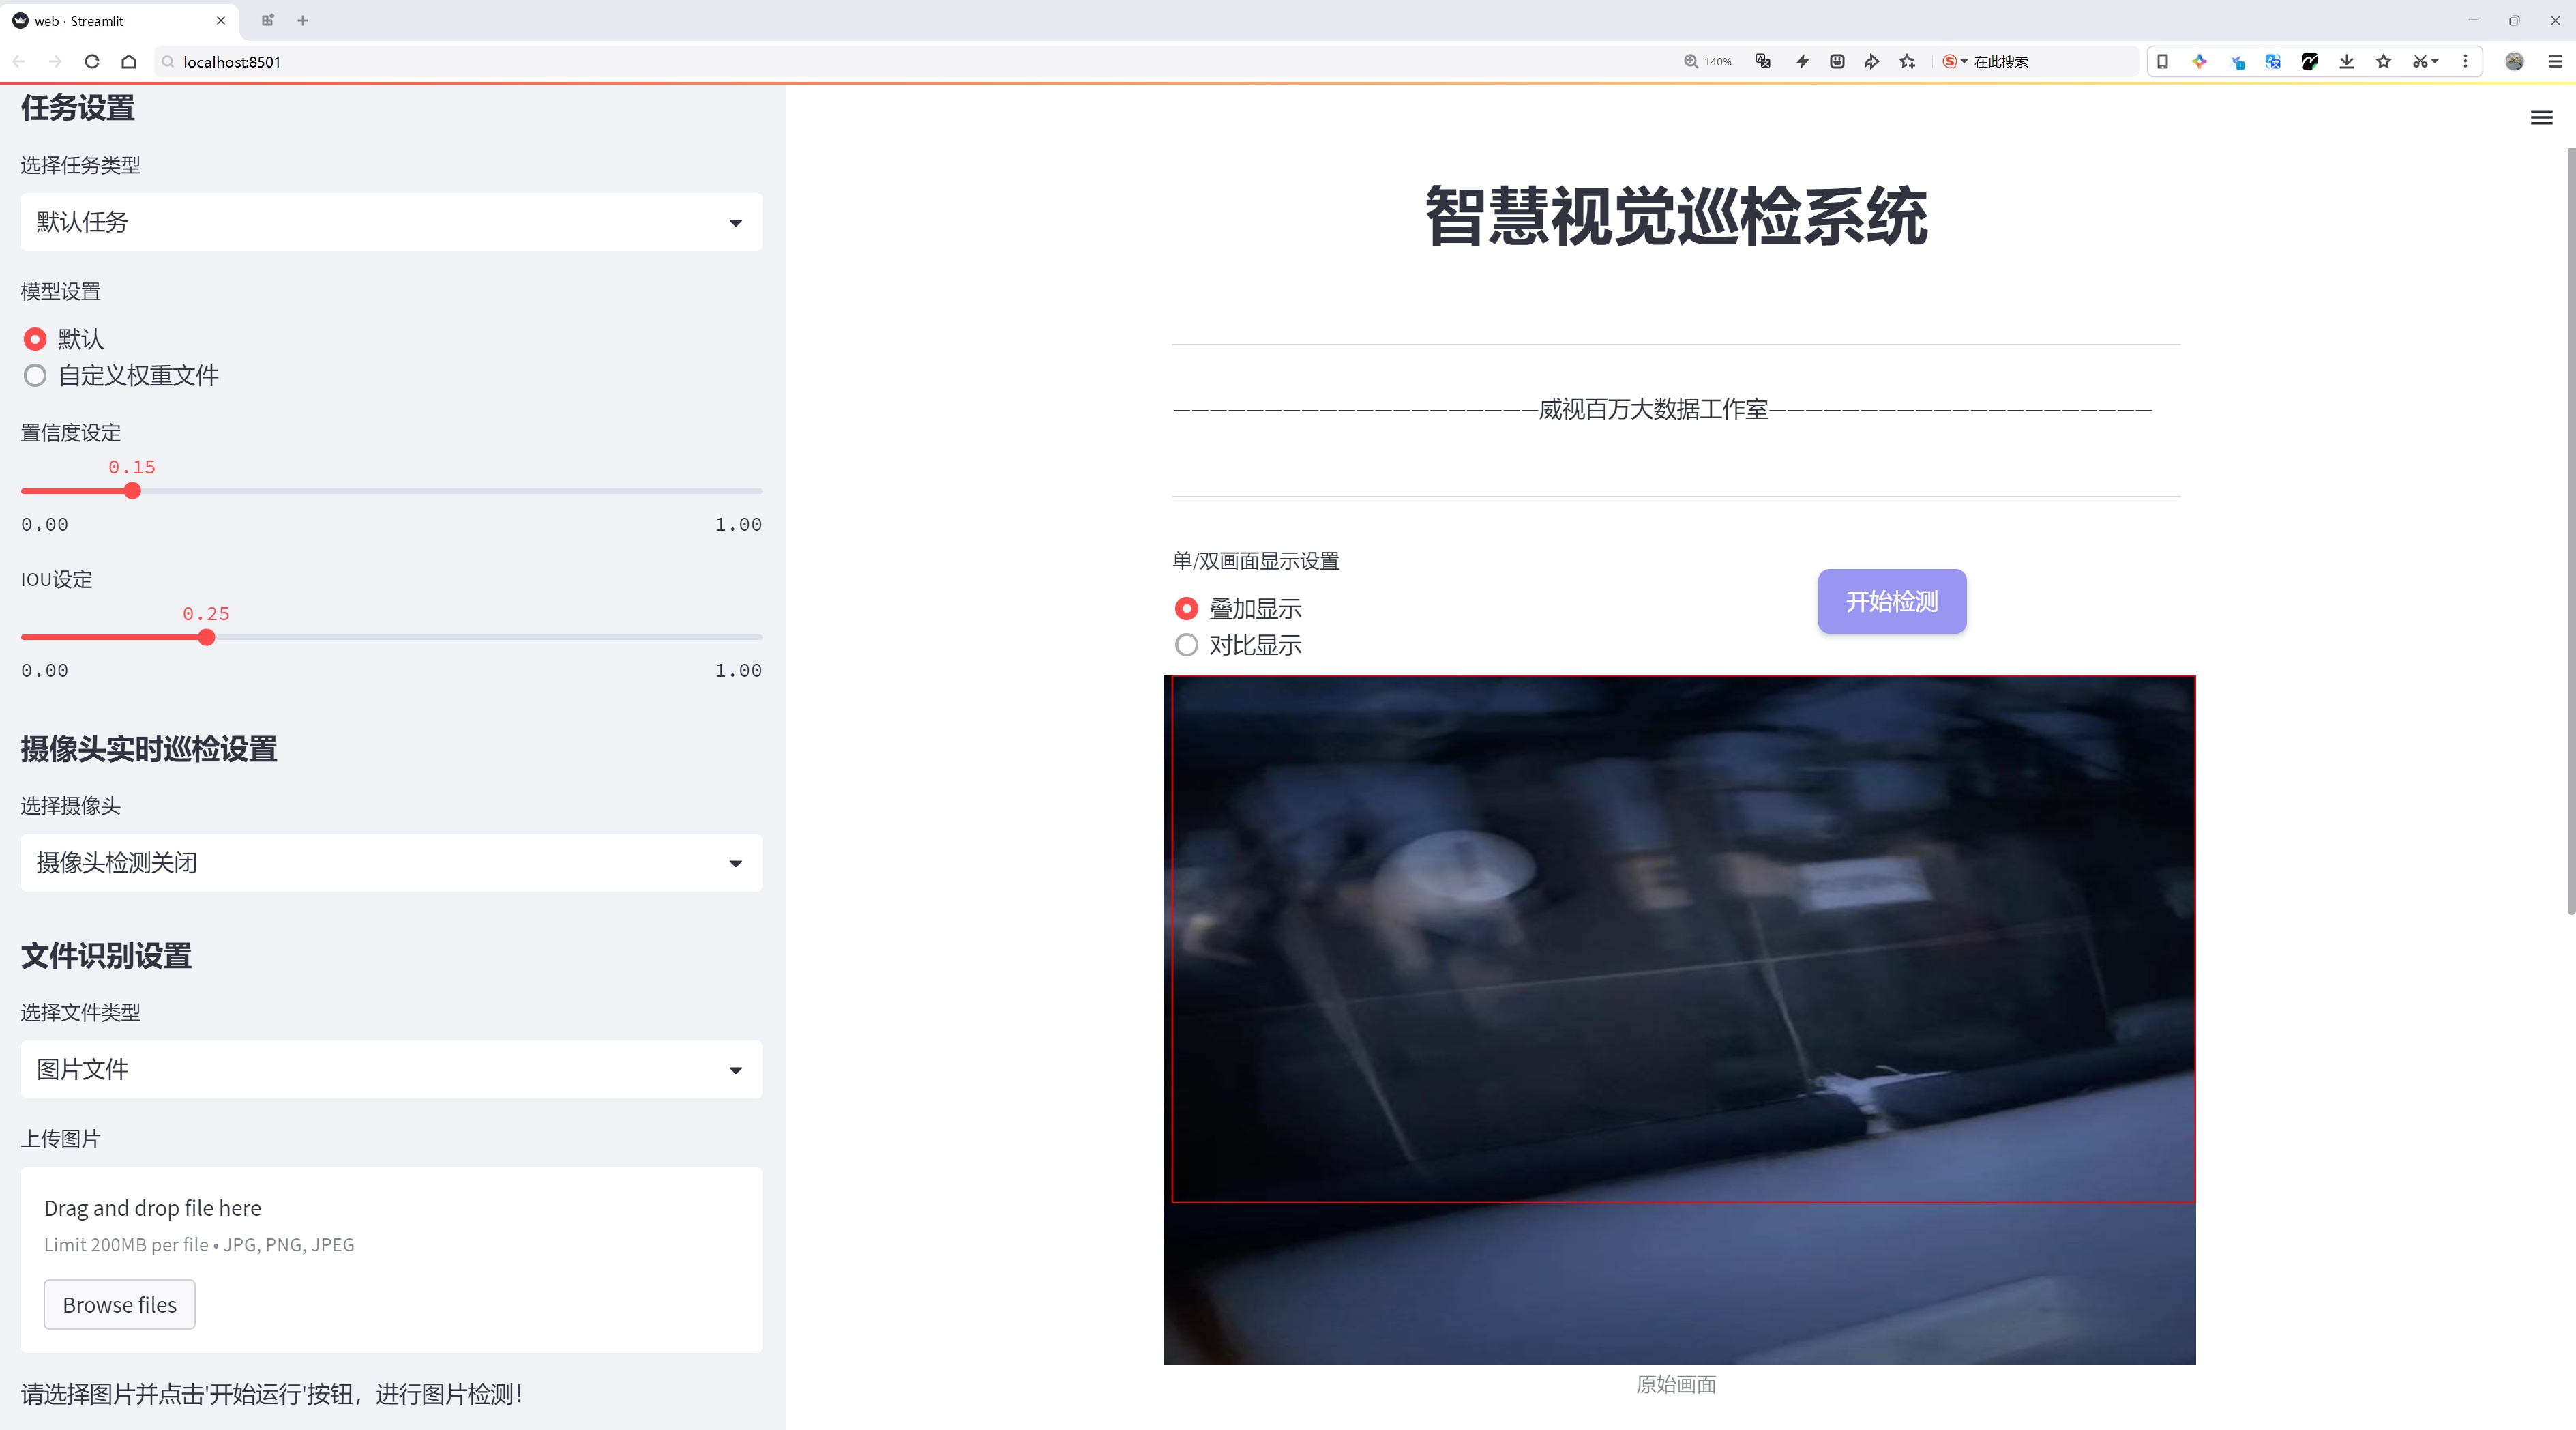This screenshot has width=2576, height=1430.
Task: Click the share arrow icon in address bar
Action: coord(1872,61)
